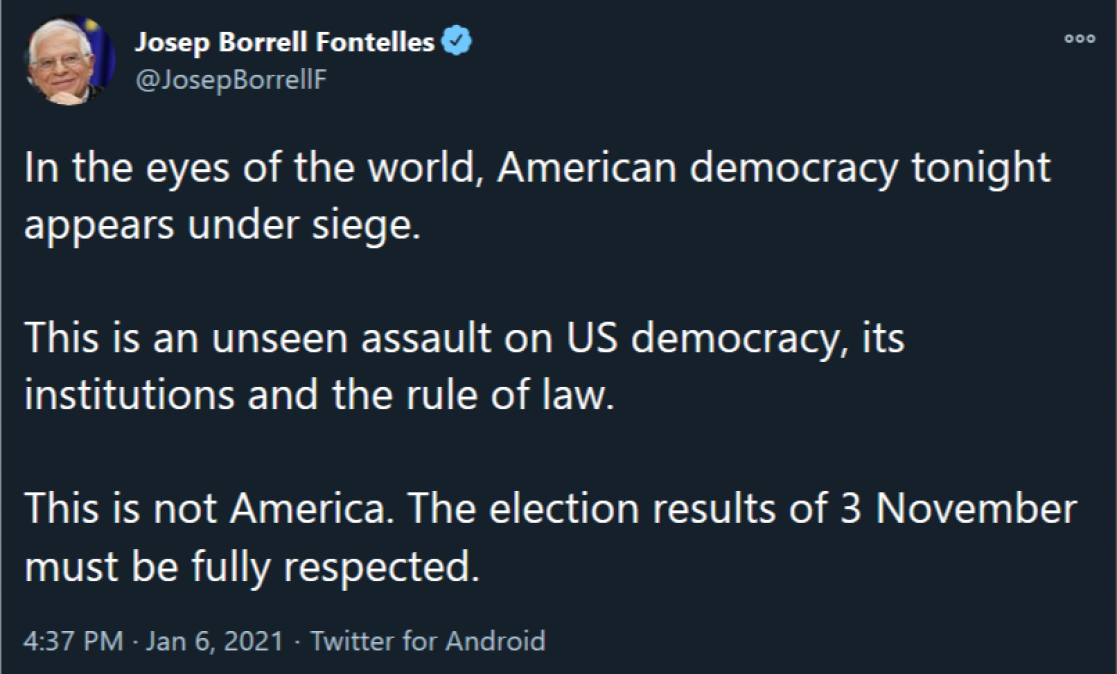Click the Jan 6, 2021 date
Screen dimensions: 1117x674
[215, 640]
